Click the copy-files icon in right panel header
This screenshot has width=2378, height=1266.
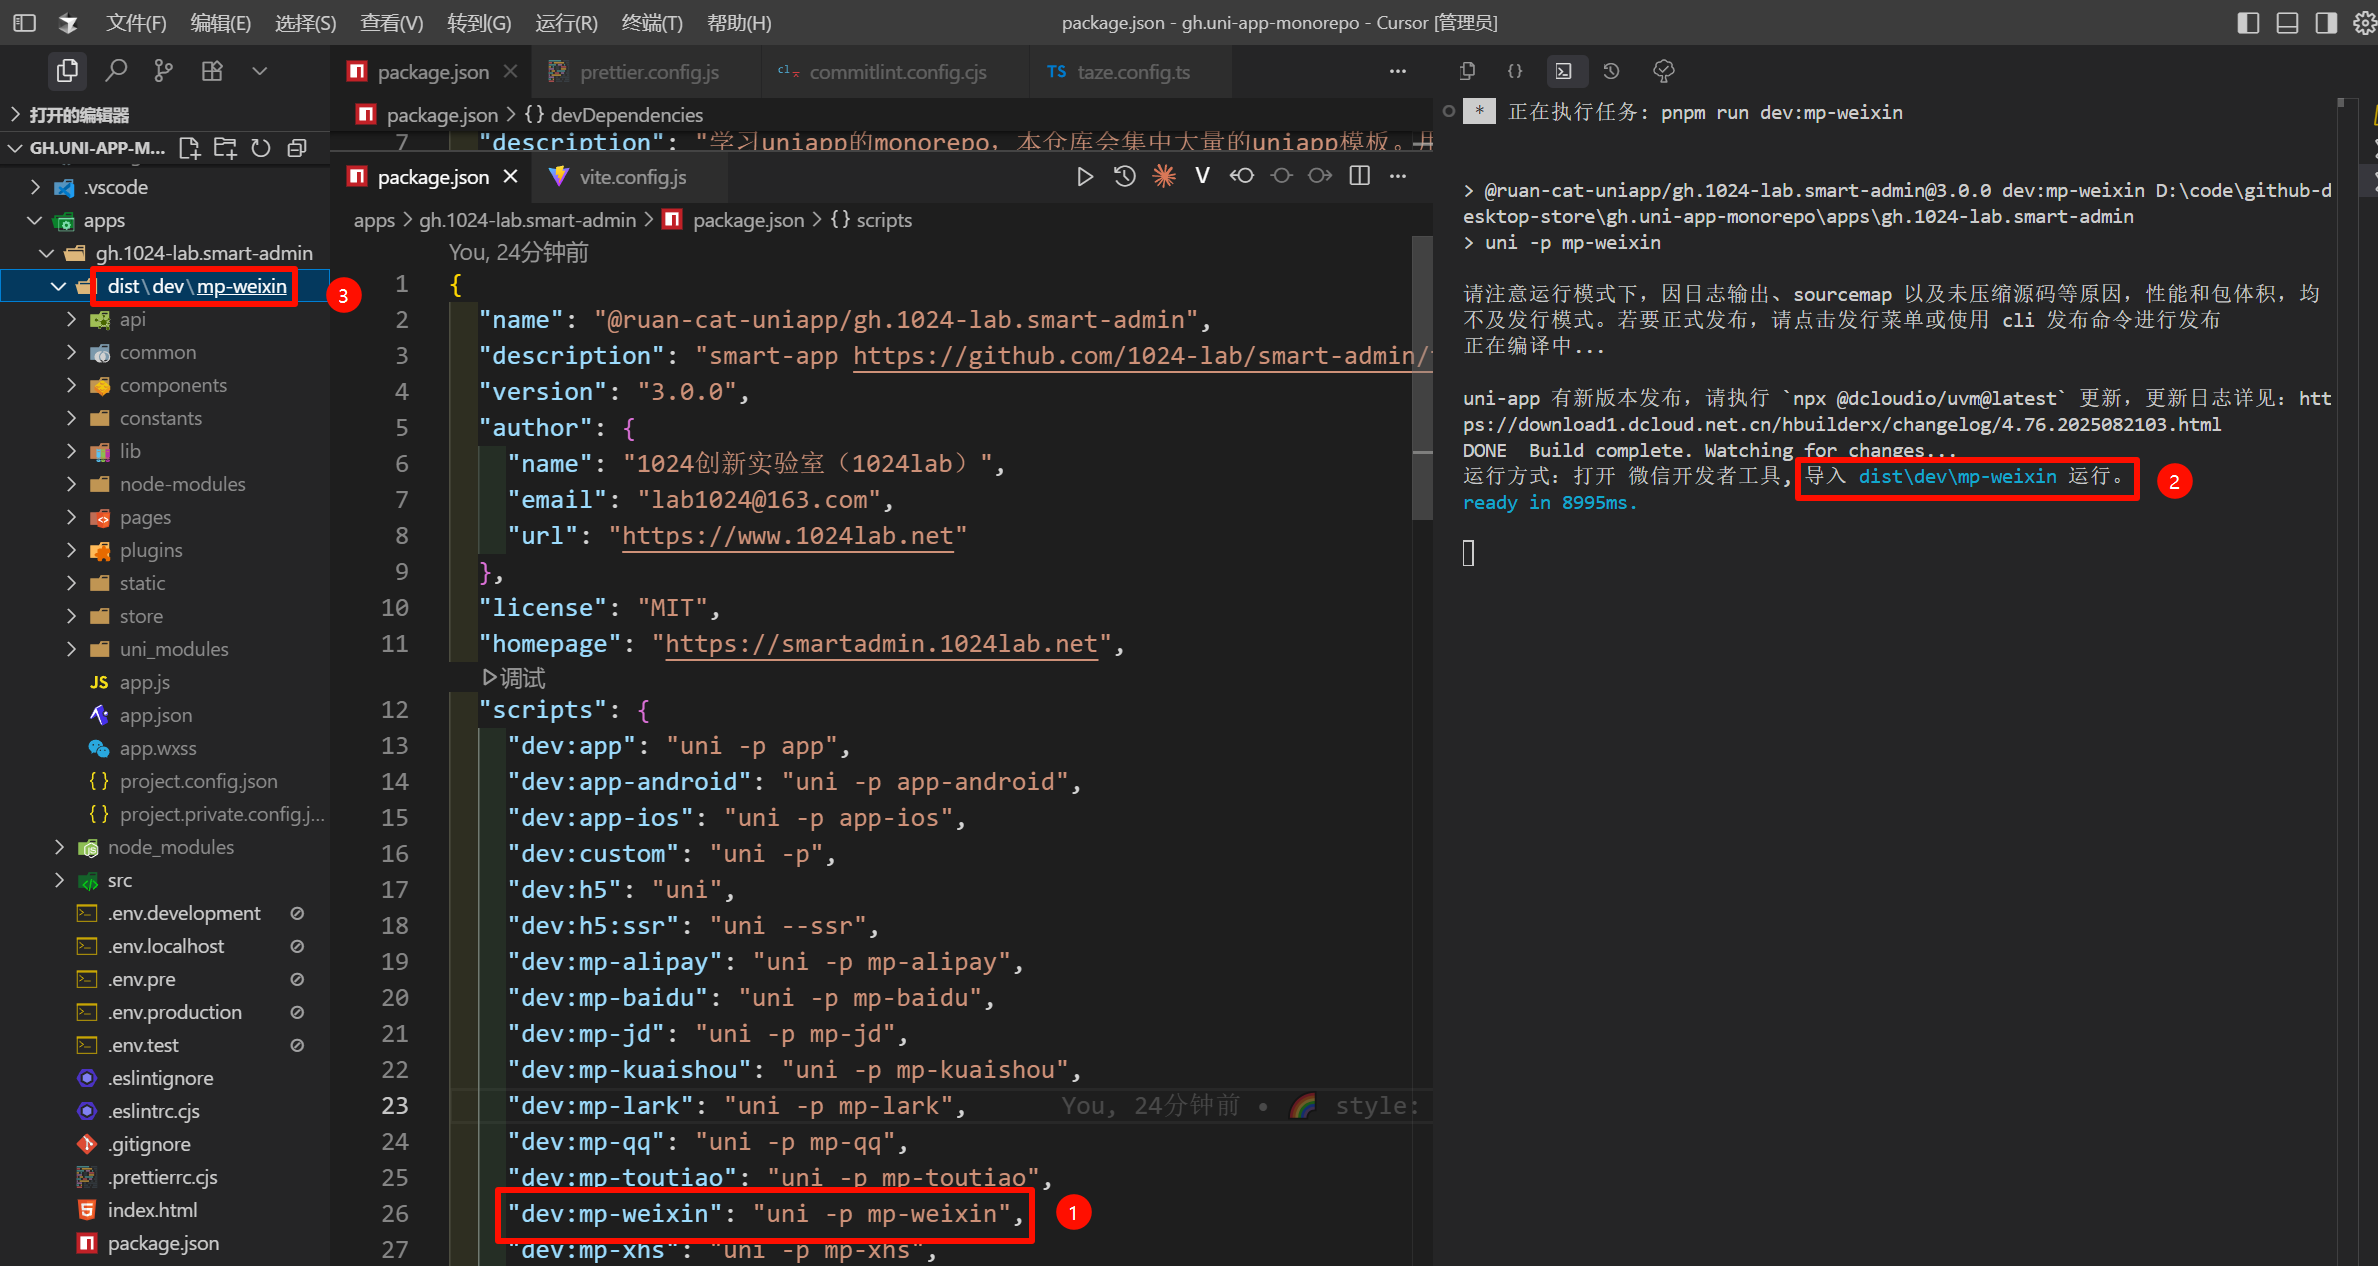pyautogui.click(x=1467, y=71)
